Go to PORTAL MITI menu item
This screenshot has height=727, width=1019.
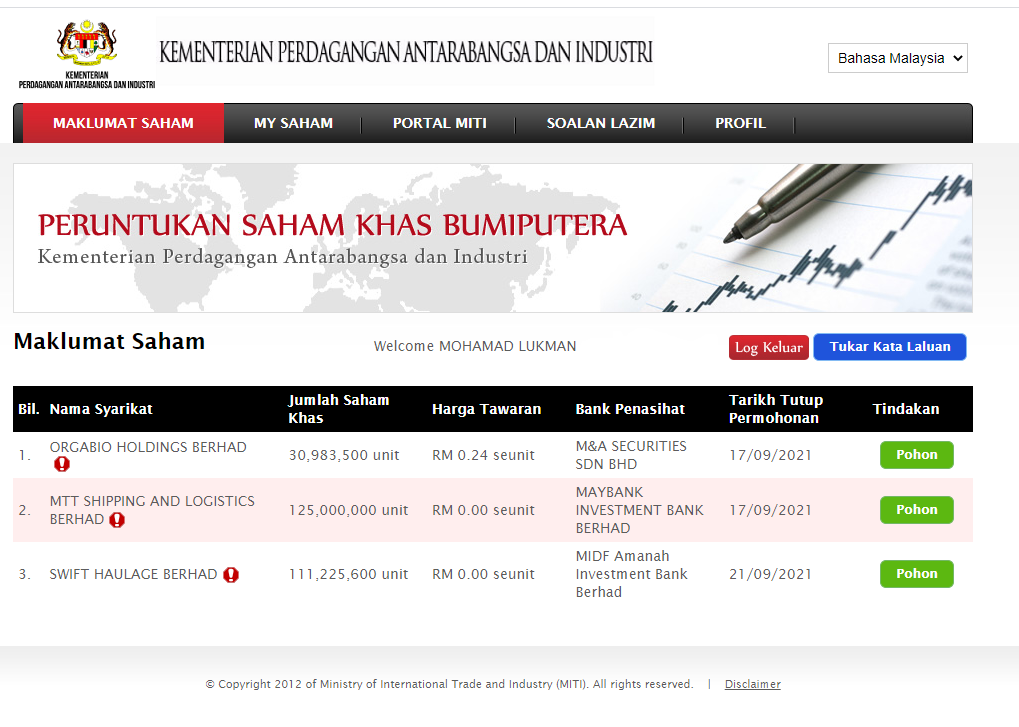click(x=439, y=123)
